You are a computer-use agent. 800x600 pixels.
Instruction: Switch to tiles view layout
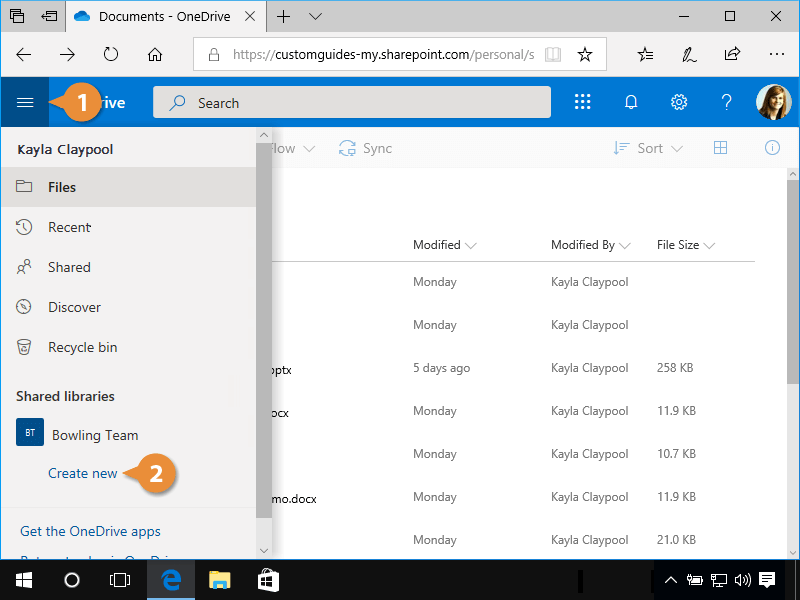coord(720,148)
